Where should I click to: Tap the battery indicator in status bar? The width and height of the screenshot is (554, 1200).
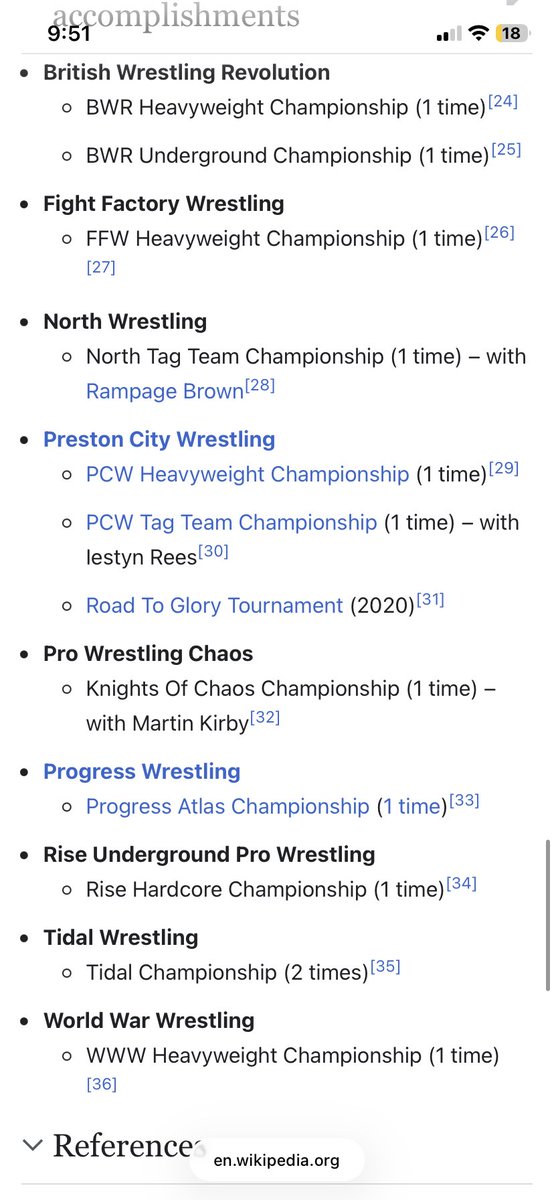pyautogui.click(x=511, y=33)
